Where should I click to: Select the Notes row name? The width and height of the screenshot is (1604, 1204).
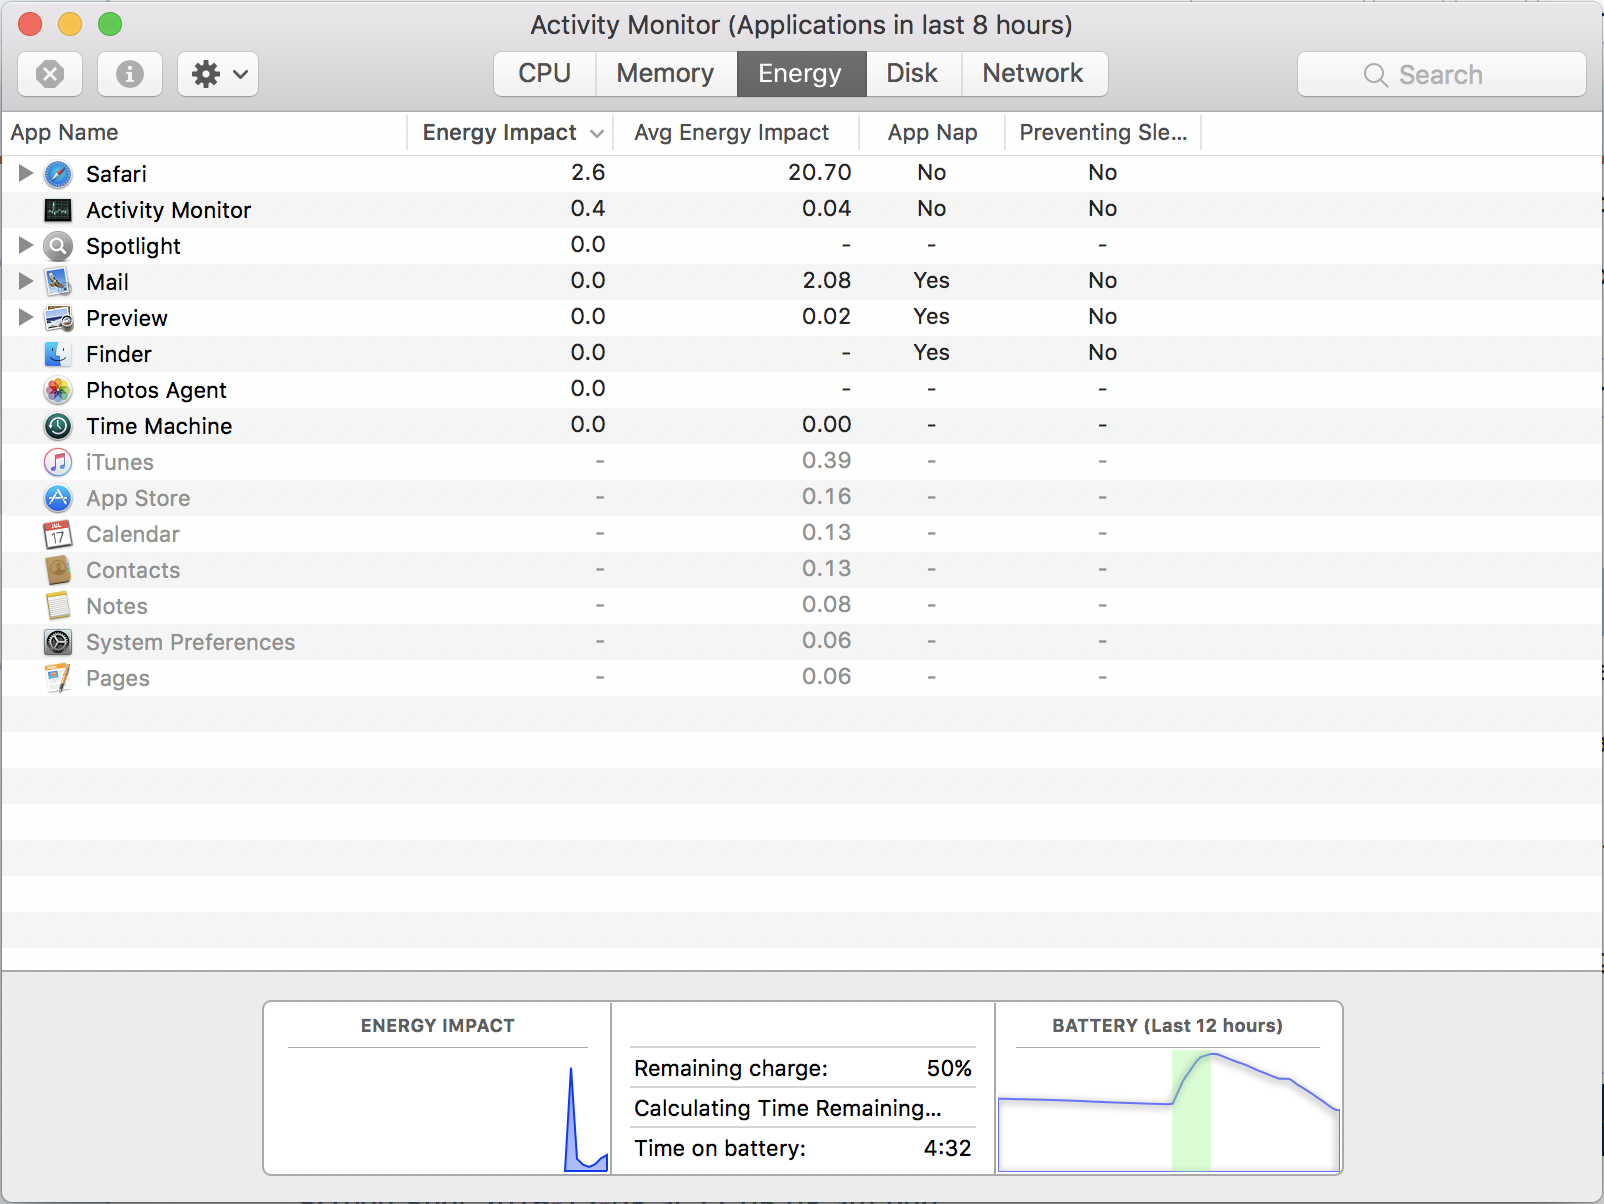point(117,606)
